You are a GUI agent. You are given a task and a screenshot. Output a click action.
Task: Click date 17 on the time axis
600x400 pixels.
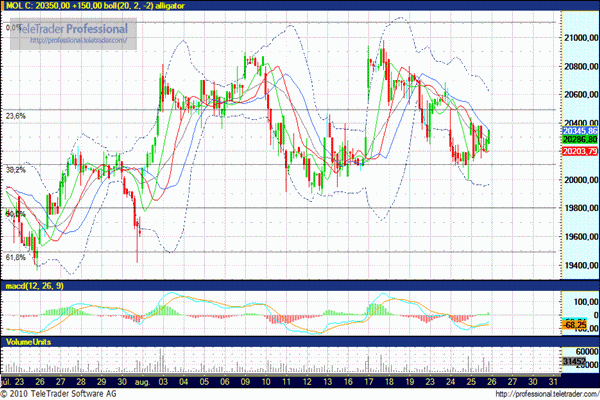(368, 381)
